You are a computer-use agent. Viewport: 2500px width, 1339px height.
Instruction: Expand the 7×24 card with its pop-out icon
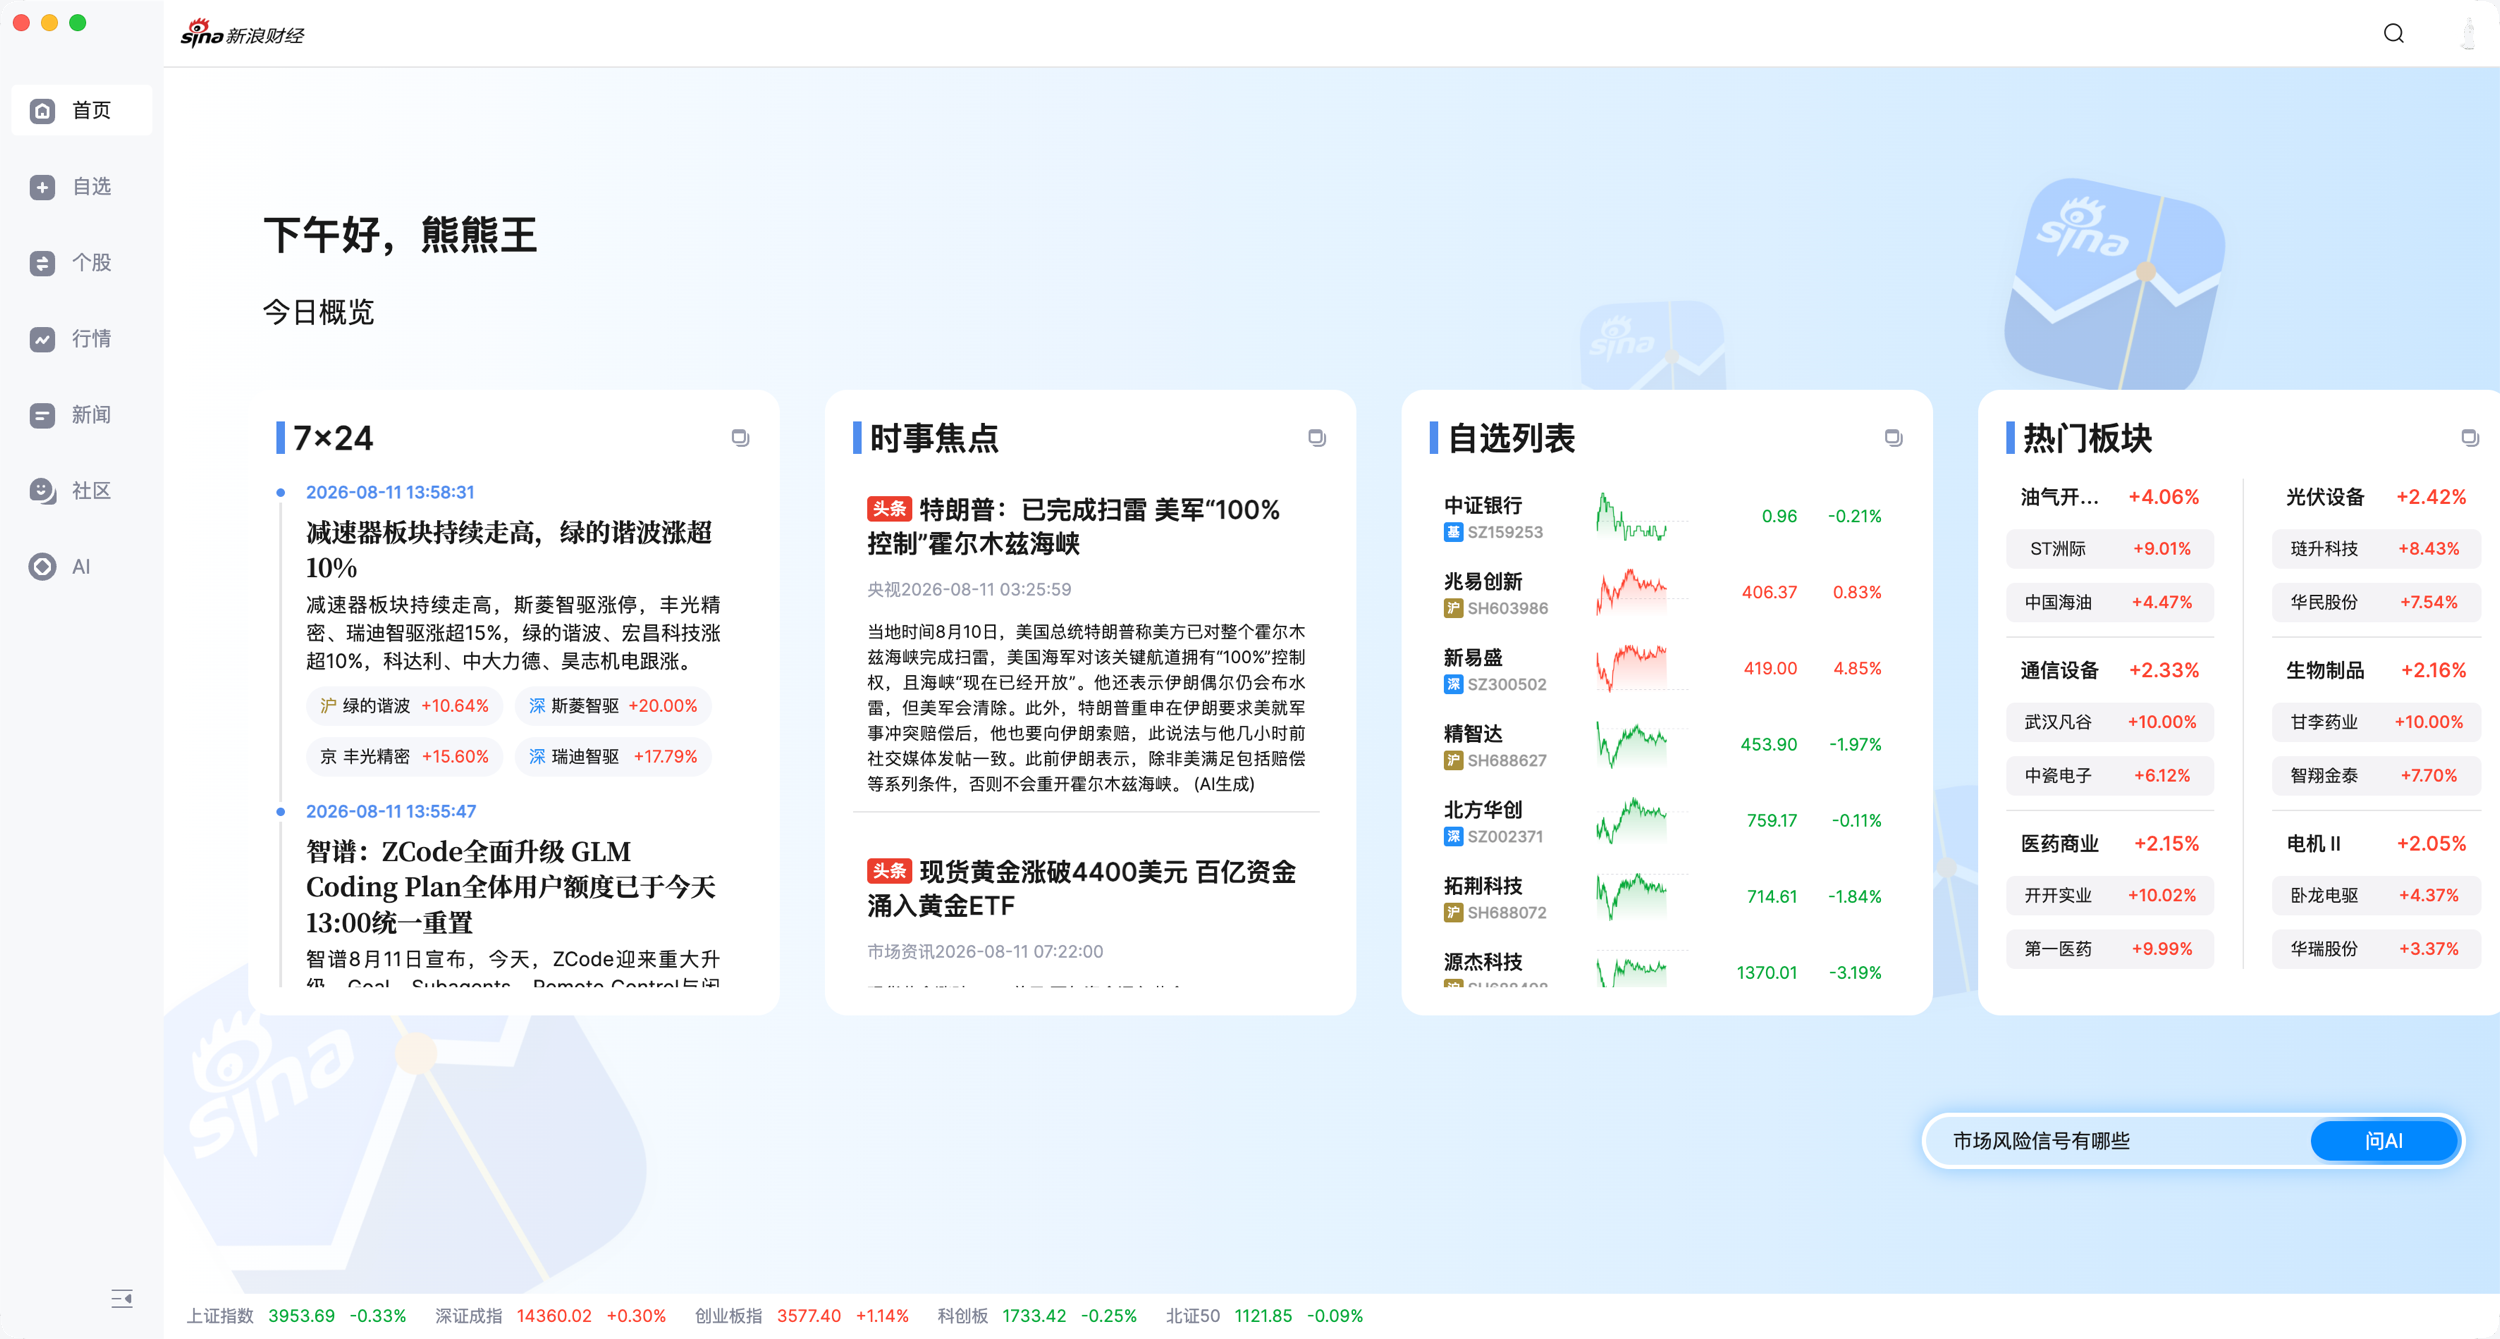click(740, 438)
